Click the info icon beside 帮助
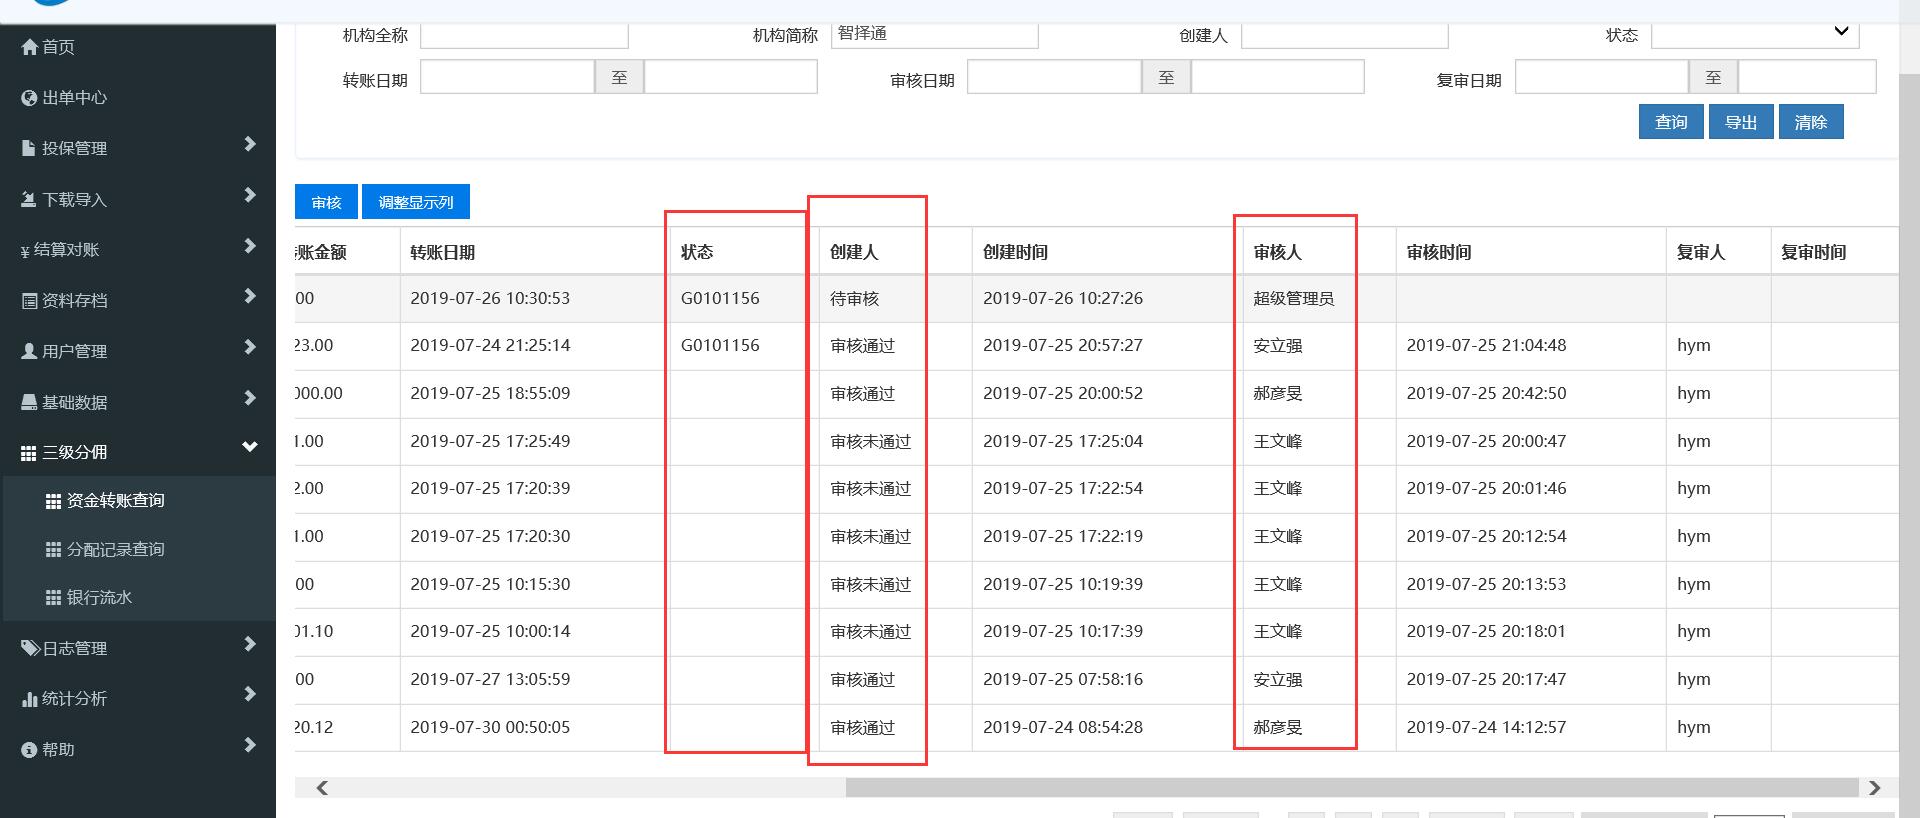 (29, 750)
